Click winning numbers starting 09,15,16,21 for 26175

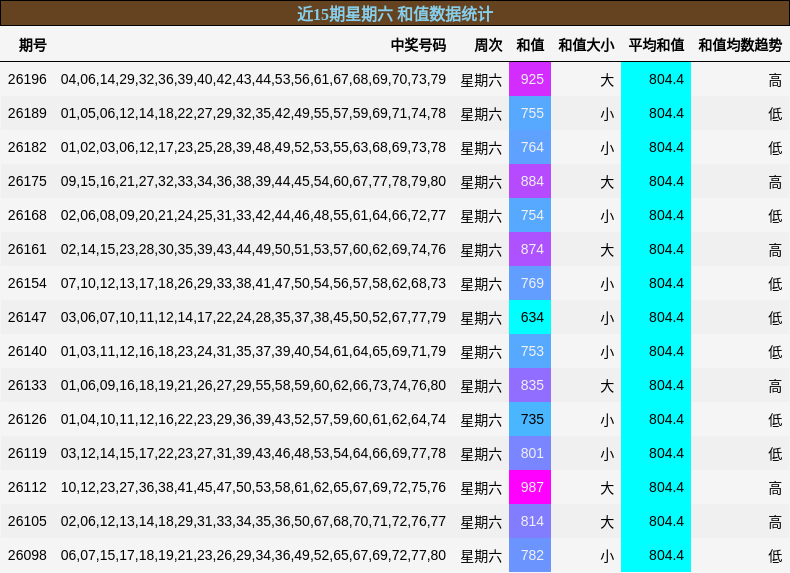(x=253, y=181)
